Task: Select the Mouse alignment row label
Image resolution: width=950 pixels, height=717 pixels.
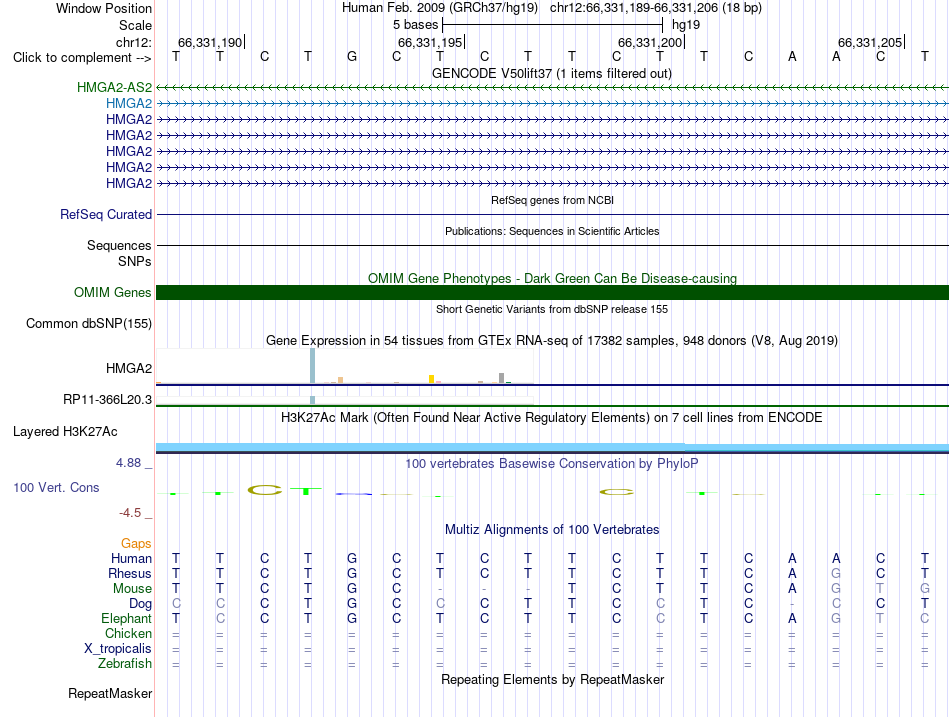Action: pos(132,589)
